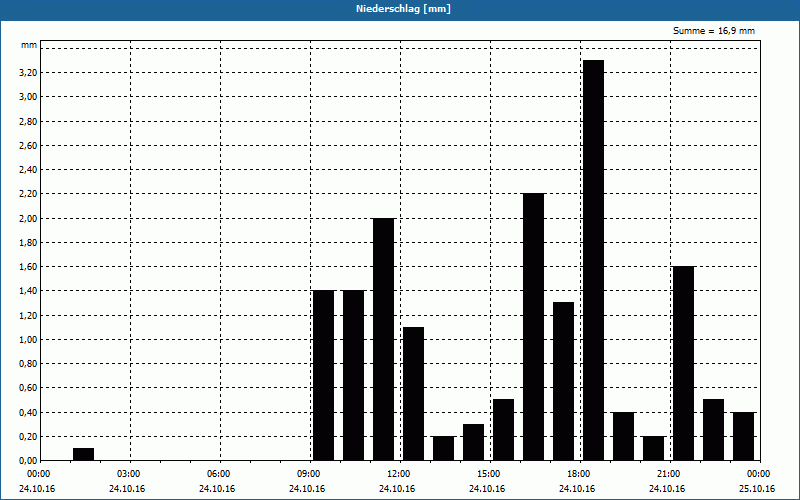Click the 15:00 time label

point(489,474)
